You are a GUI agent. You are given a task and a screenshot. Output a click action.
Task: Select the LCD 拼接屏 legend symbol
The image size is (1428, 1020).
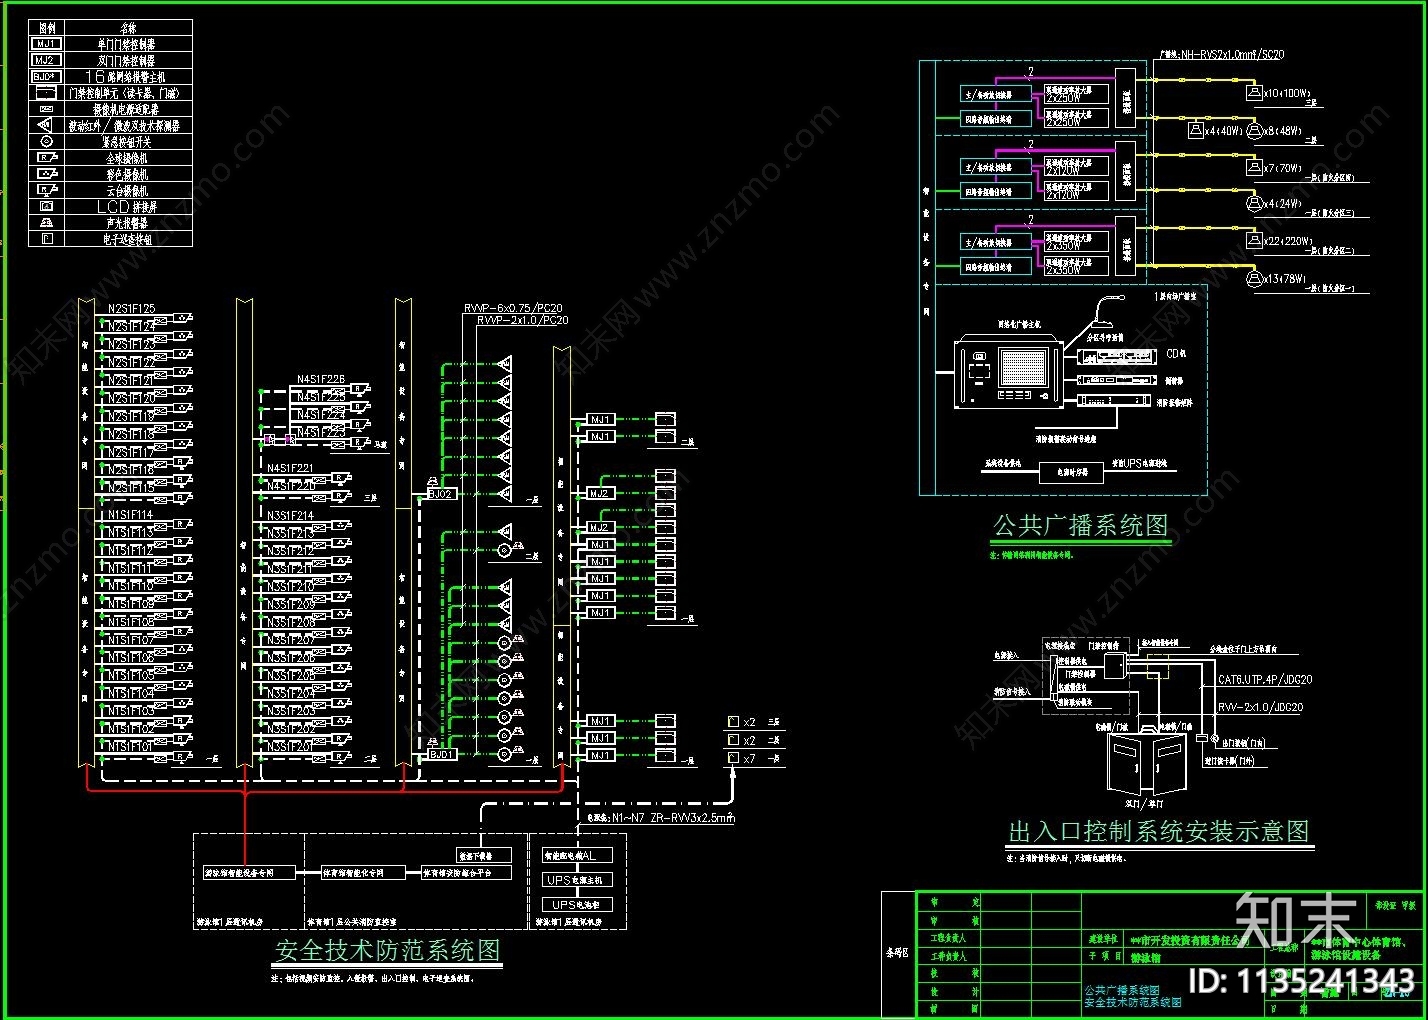[x=46, y=206]
